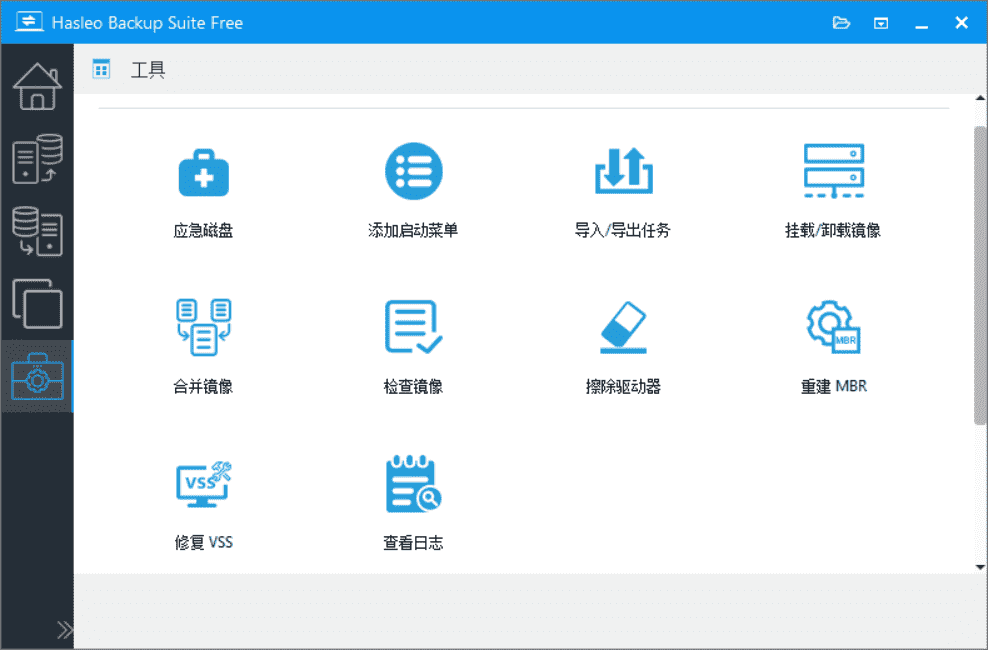Open the Clone sidebar tab
This screenshot has width=988, height=650.
click(37, 303)
